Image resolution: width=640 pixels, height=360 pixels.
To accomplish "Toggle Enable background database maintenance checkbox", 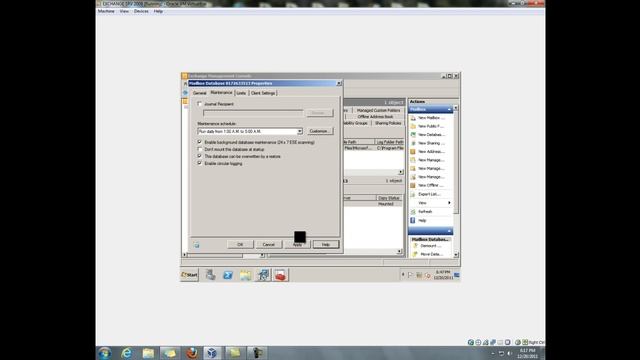I will click(x=200, y=142).
